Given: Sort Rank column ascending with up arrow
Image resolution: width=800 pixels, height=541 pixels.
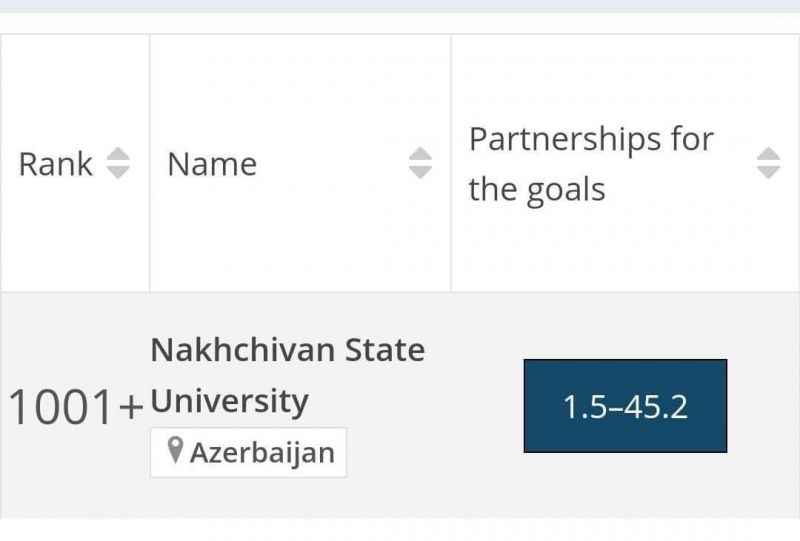Looking at the screenshot, I should pyautogui.click(x=118, y=154).
